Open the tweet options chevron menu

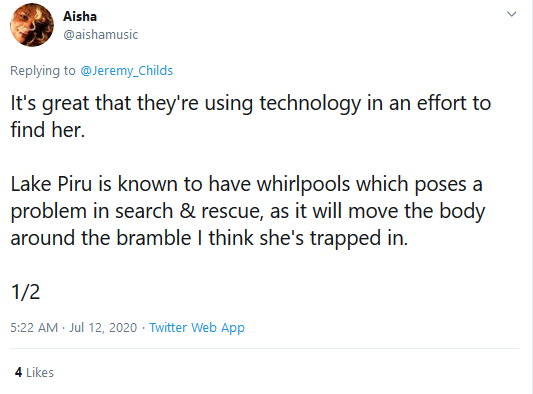[x=511, y=14]
